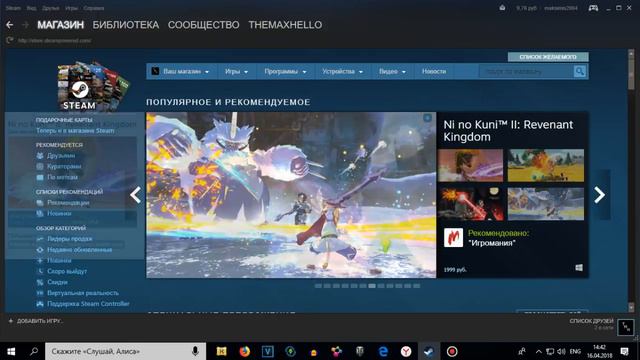Click the Alice search box on taskbar
Viewport: 640px width, 360px height.
click(125, 351)
